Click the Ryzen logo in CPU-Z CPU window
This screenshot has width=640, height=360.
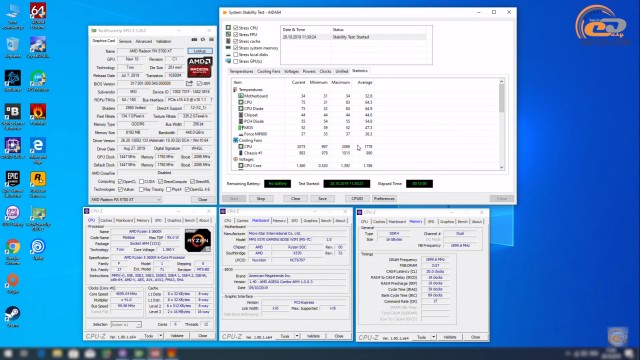click(198, 240)
